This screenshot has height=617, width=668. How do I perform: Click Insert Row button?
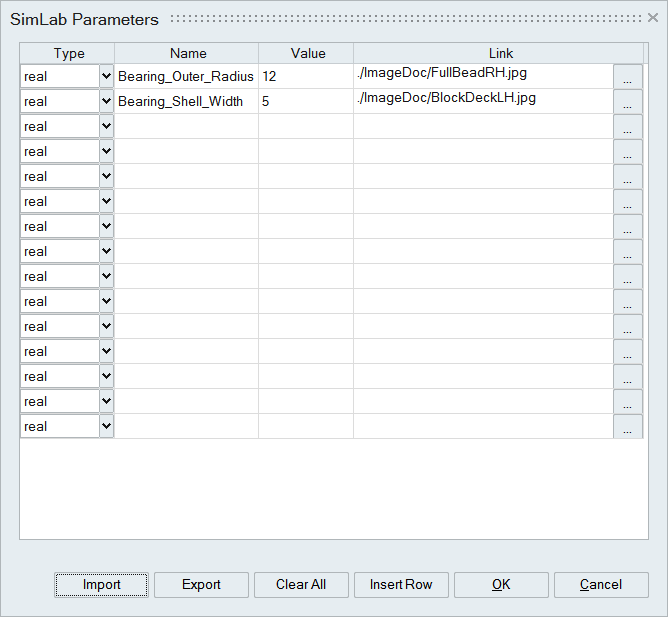pyautogui.click(x=401, y=585)
